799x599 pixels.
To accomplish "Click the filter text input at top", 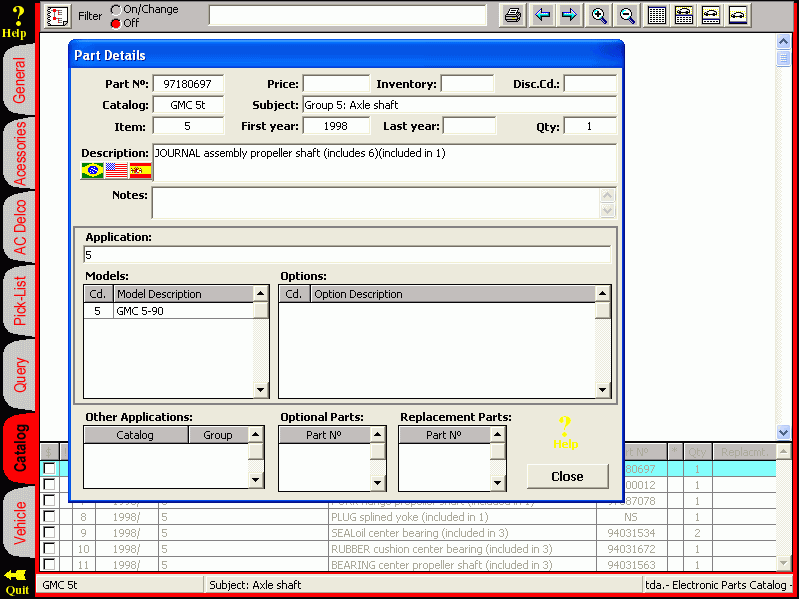I will click(348, 15).
